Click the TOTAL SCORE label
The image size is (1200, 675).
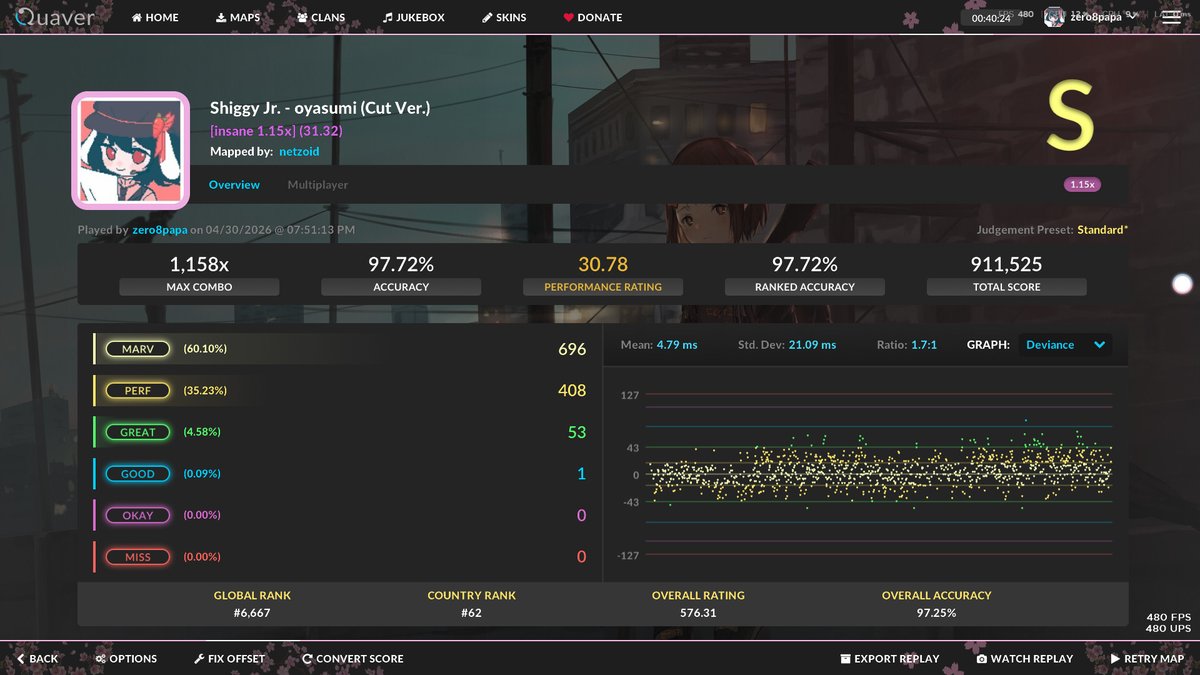(x=1006, y=287)
